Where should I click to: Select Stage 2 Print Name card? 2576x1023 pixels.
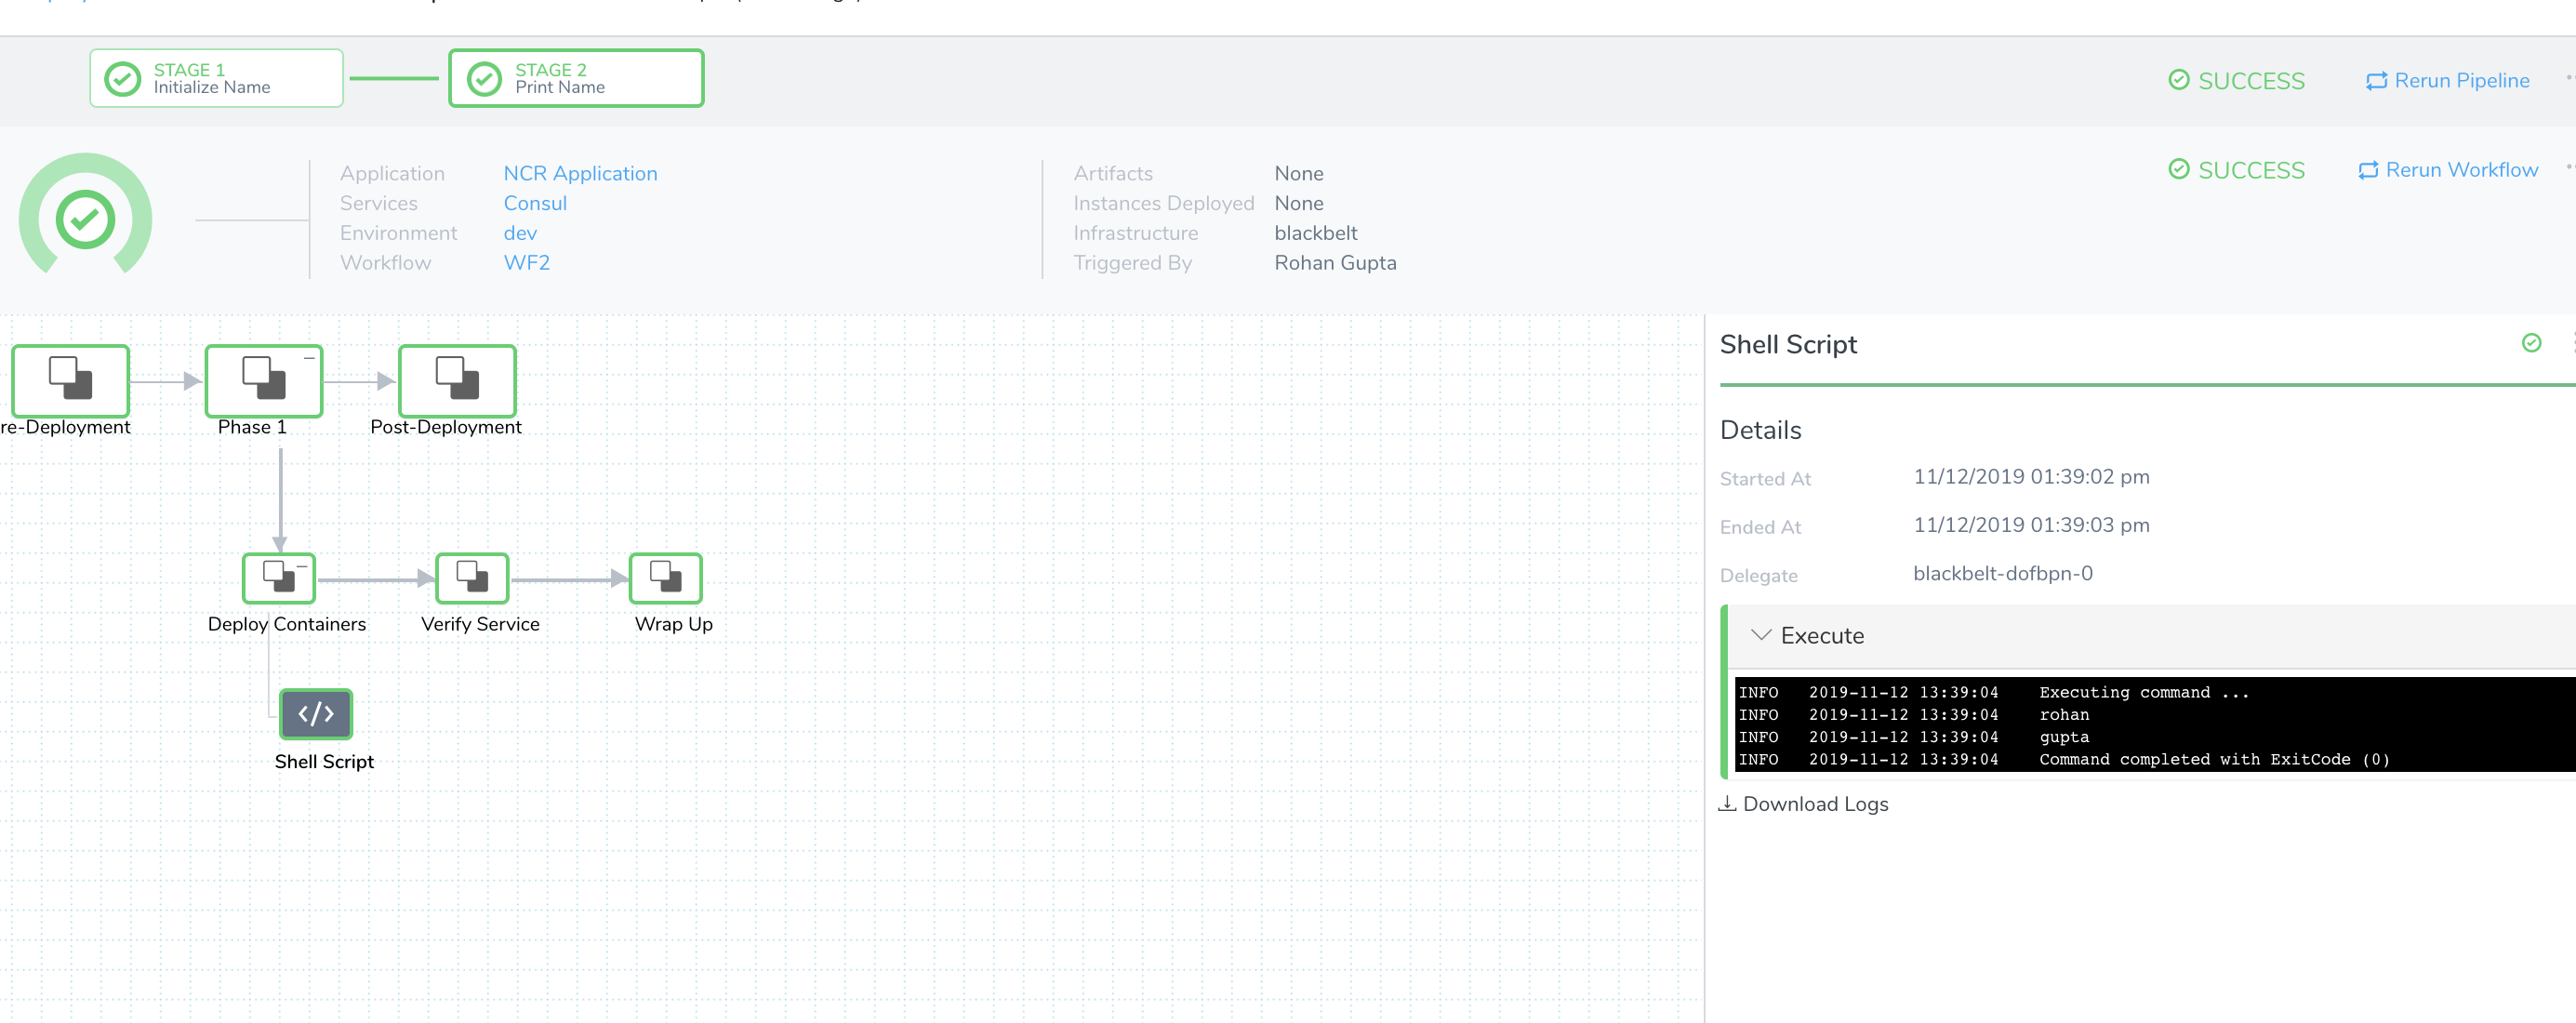[576, 78]
